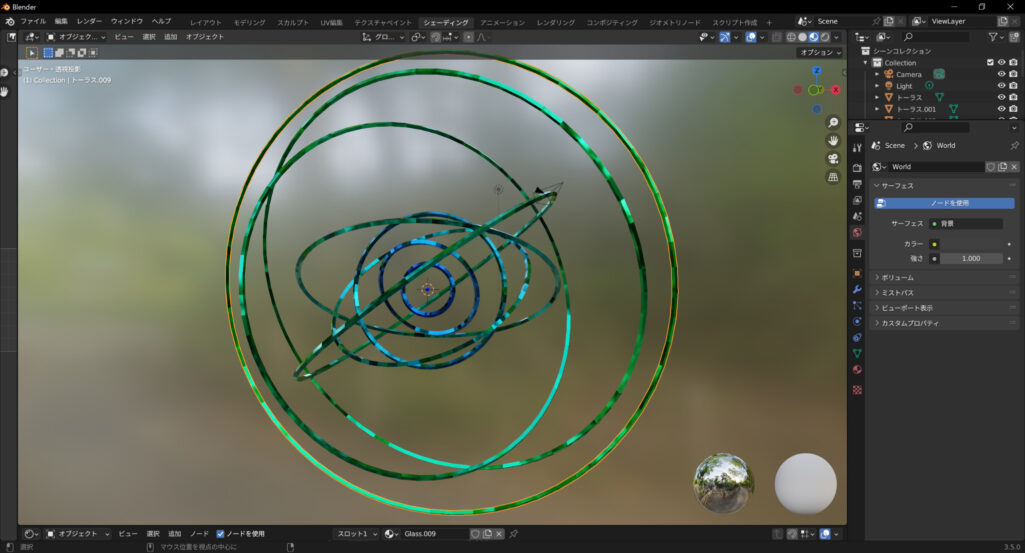Open the Output properties tab icon

857,184
